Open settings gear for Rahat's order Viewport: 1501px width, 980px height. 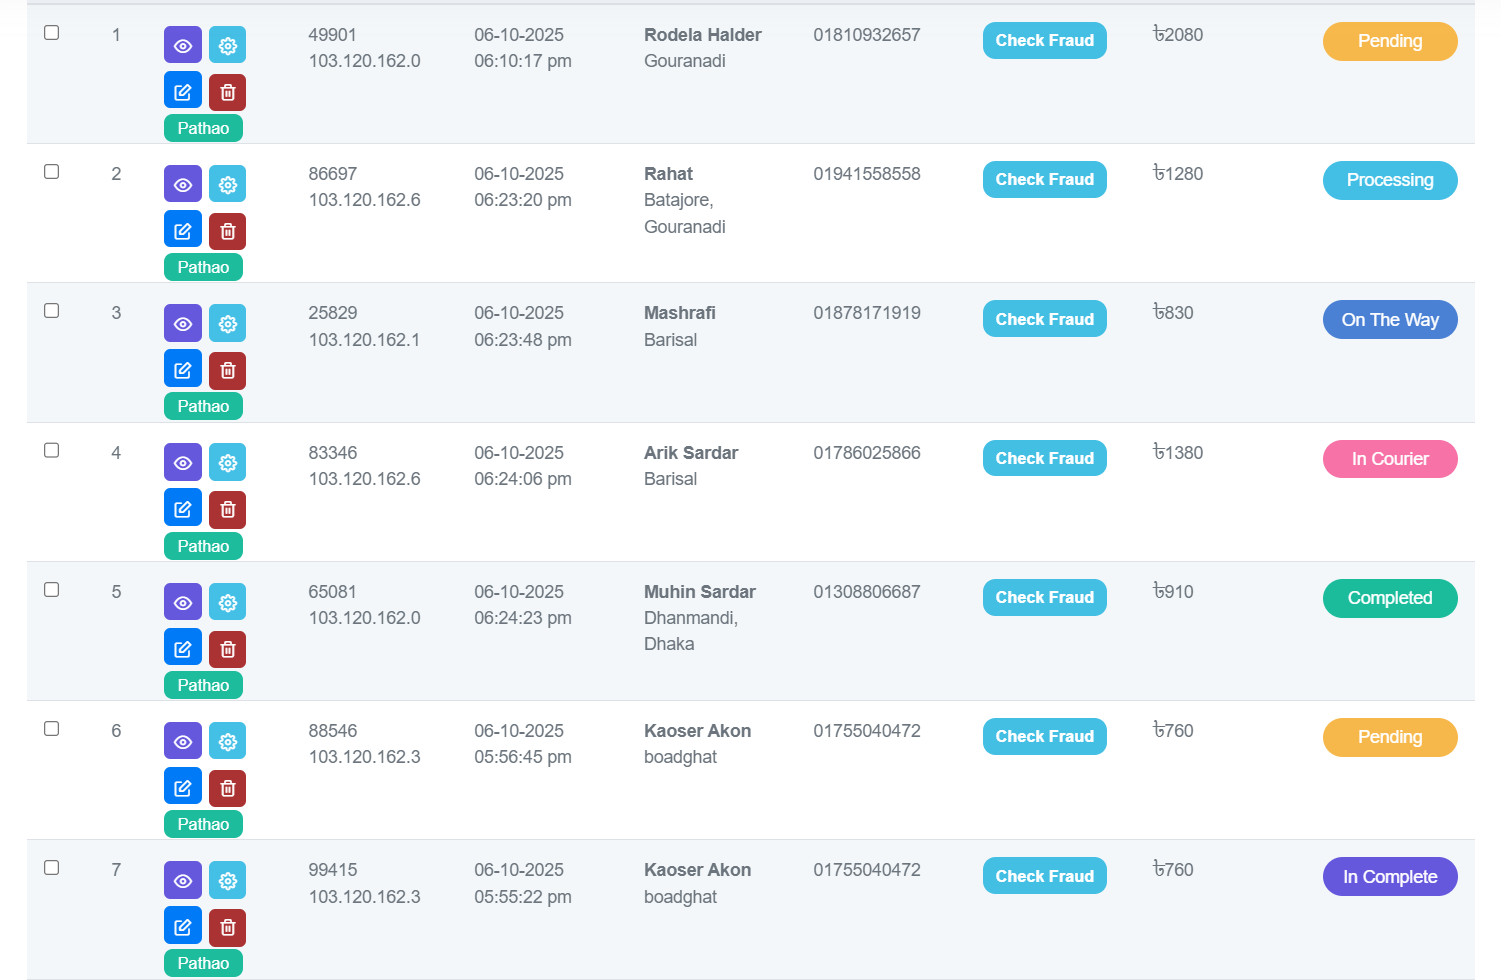coord(228,184)
